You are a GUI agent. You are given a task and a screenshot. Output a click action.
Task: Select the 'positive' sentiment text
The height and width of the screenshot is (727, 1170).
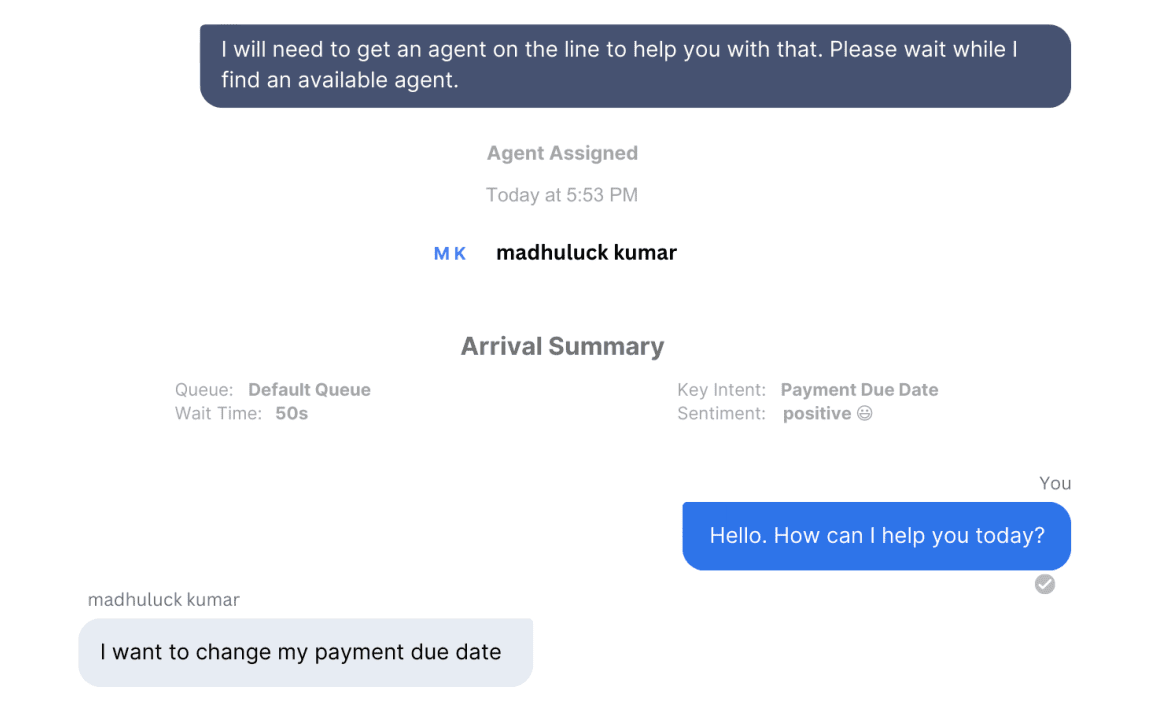tap(817, 413)
